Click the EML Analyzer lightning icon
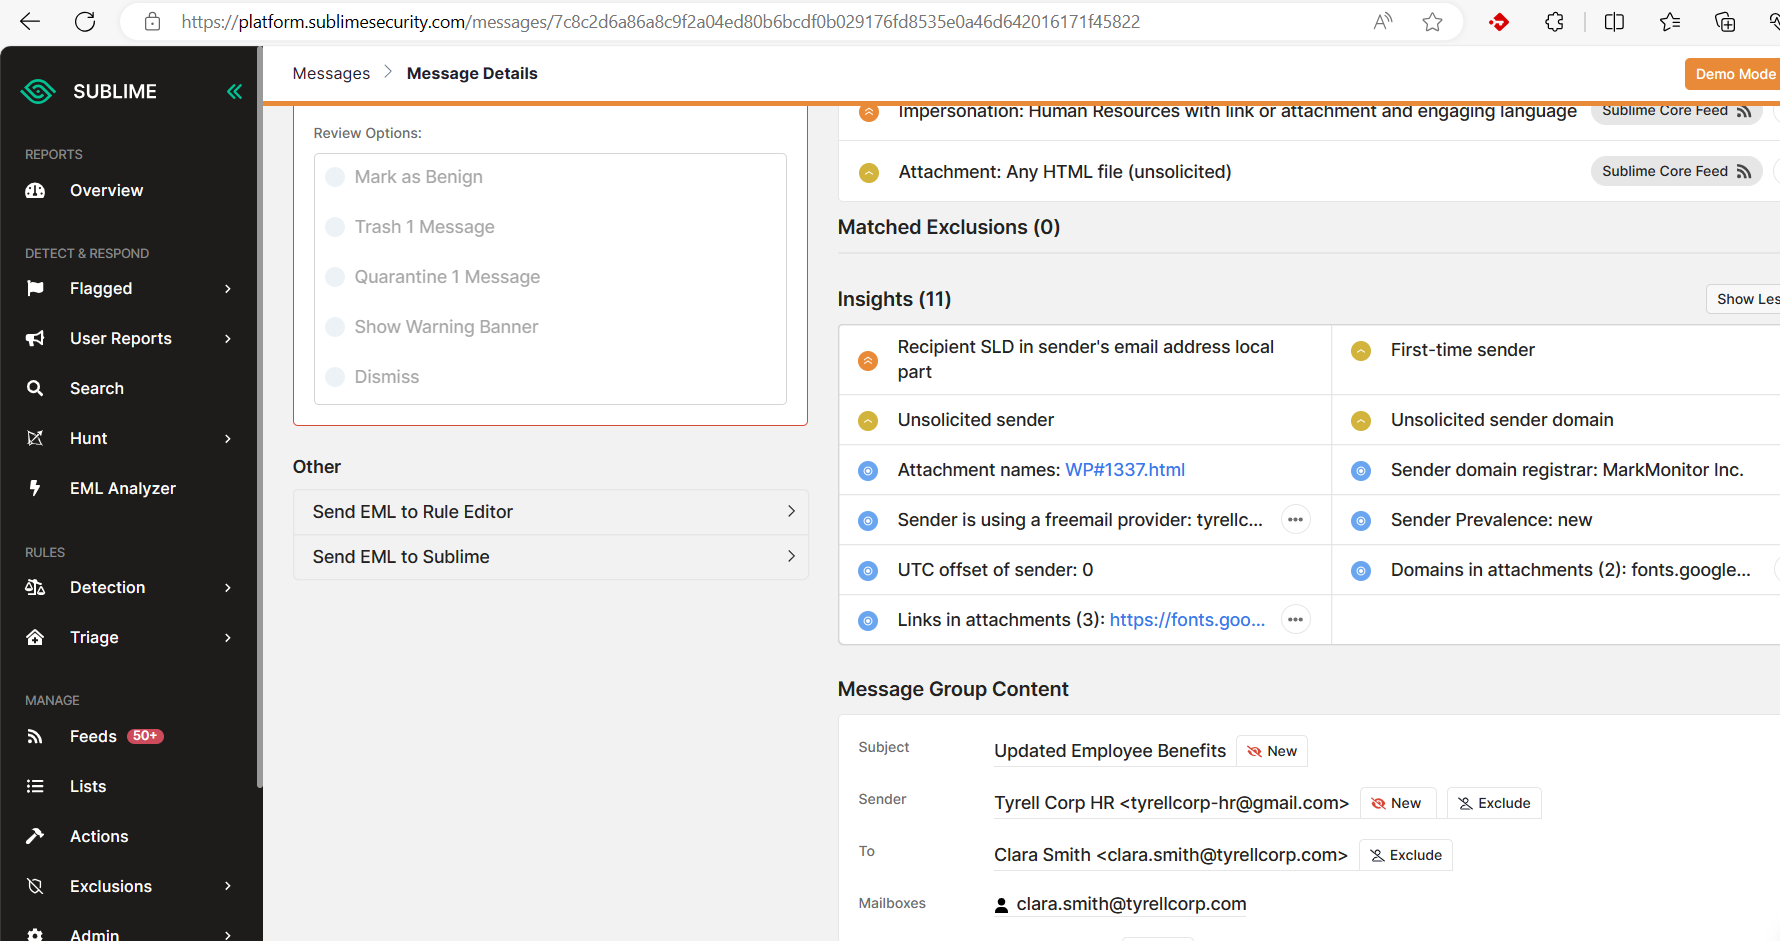Screen dimensions: 1780x941 coord(35,488)
